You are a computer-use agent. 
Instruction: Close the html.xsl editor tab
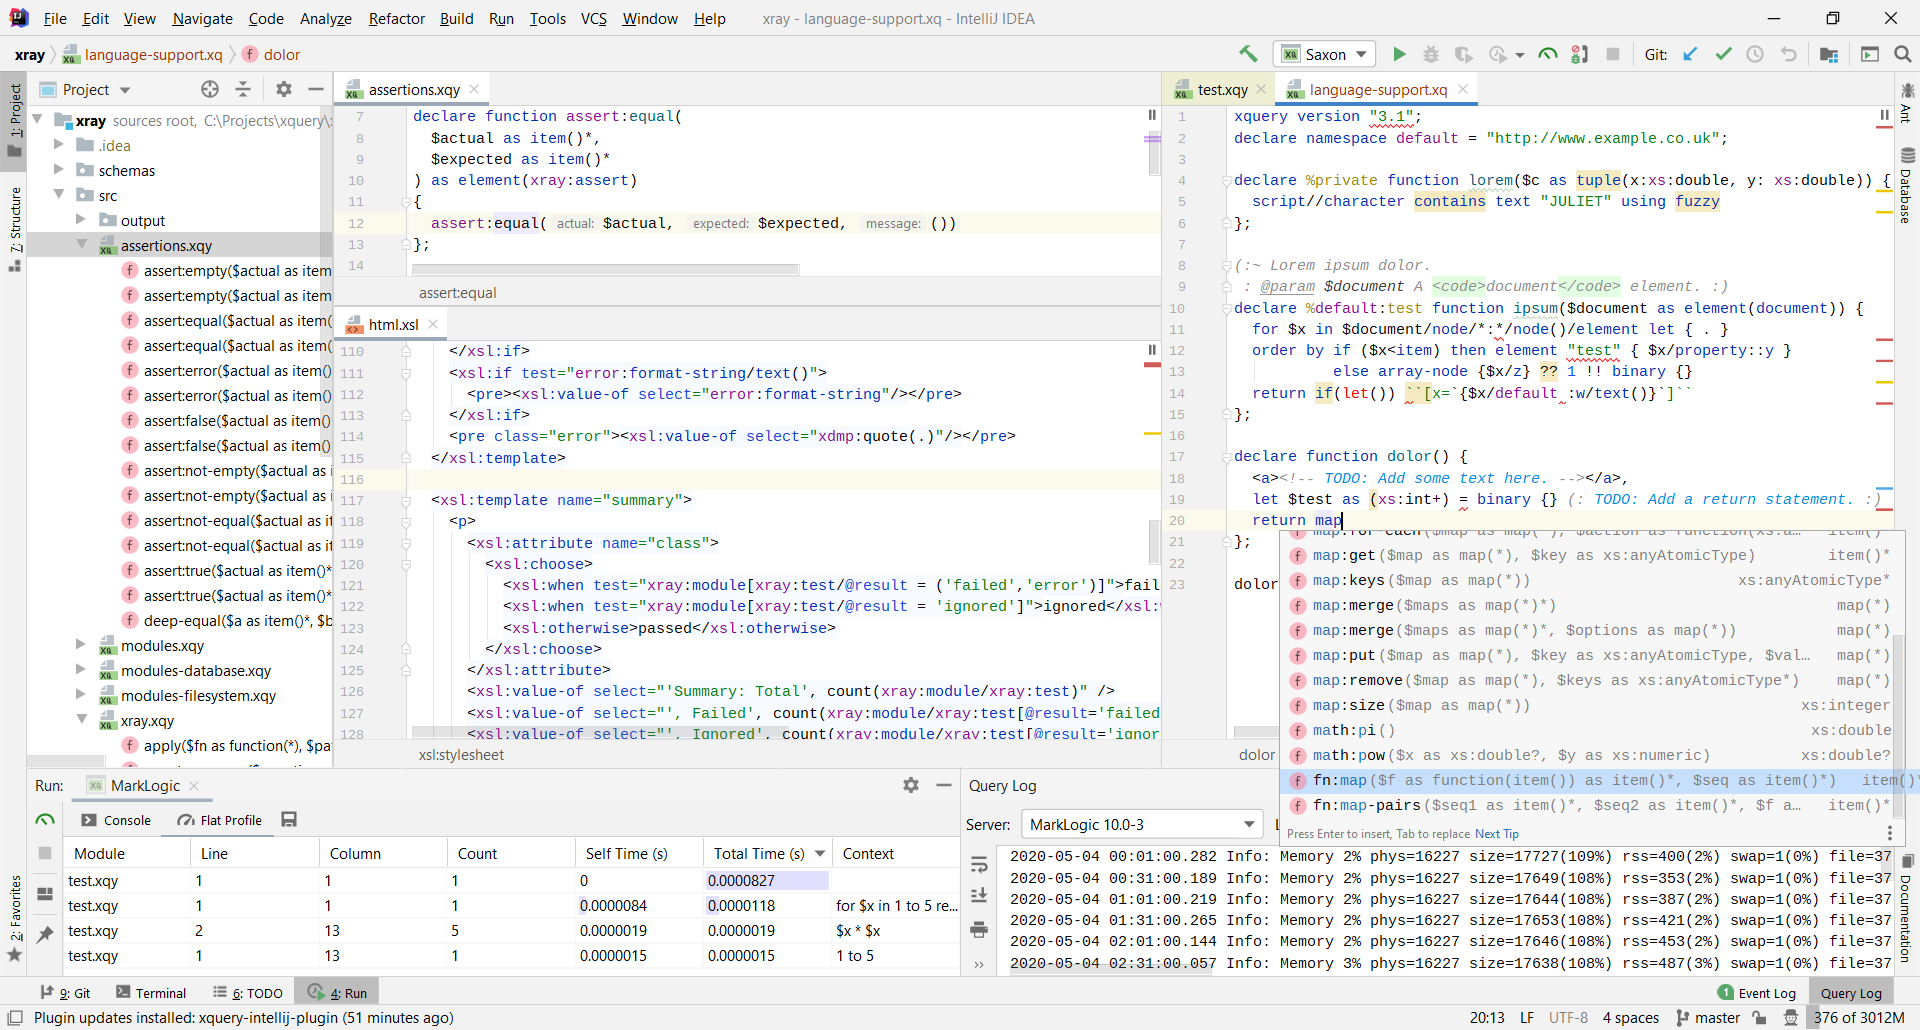pyautogui.click(x=433, y=324)
